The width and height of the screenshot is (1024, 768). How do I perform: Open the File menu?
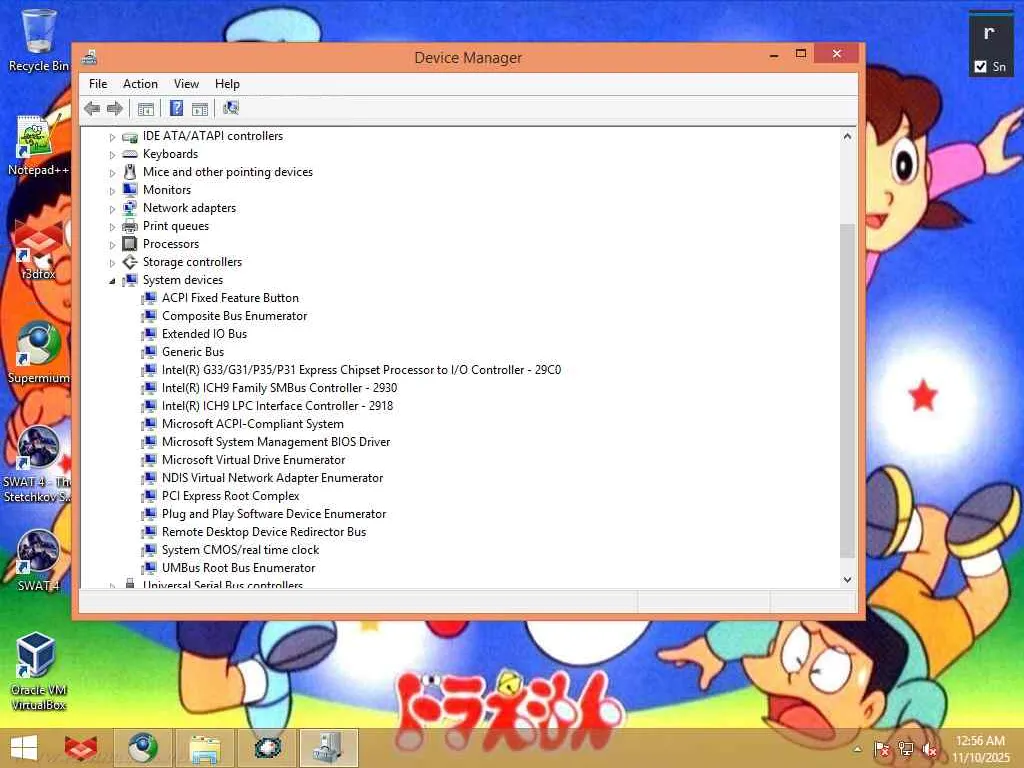click(98, 84)
